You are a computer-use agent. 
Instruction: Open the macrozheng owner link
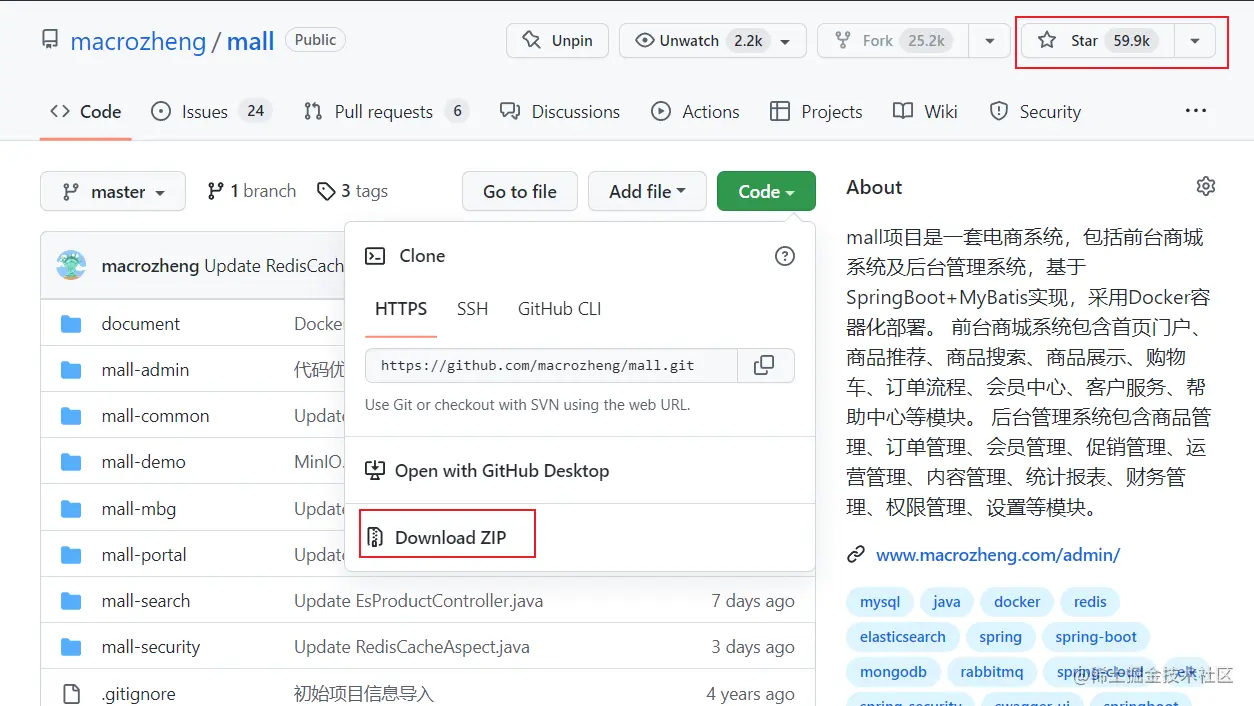[x=138, y=41]
